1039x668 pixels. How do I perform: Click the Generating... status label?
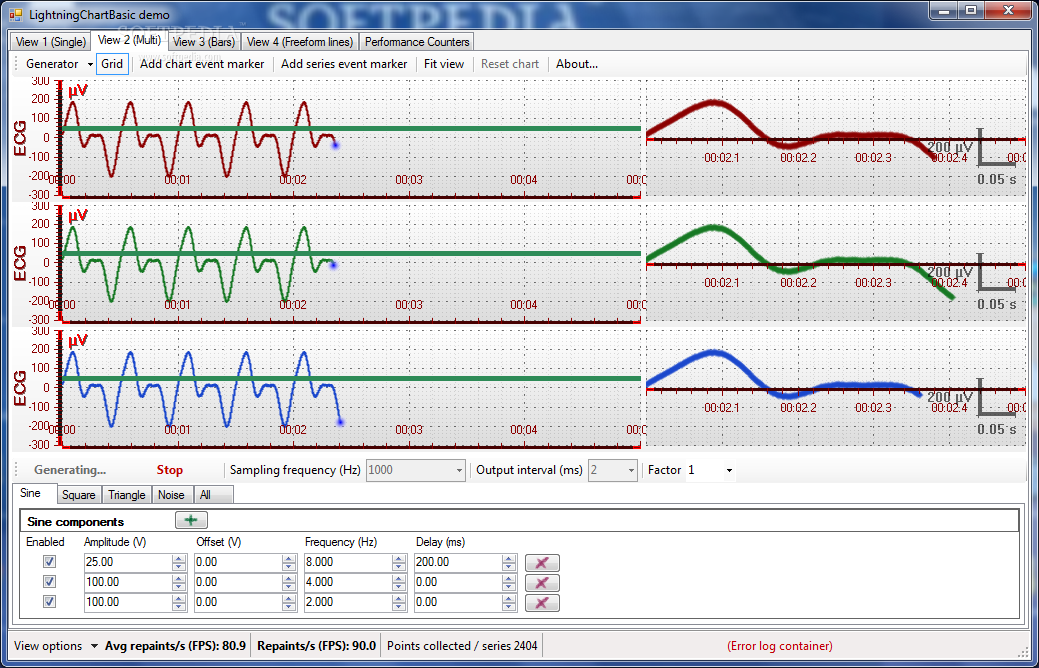(x=70, y=470)
